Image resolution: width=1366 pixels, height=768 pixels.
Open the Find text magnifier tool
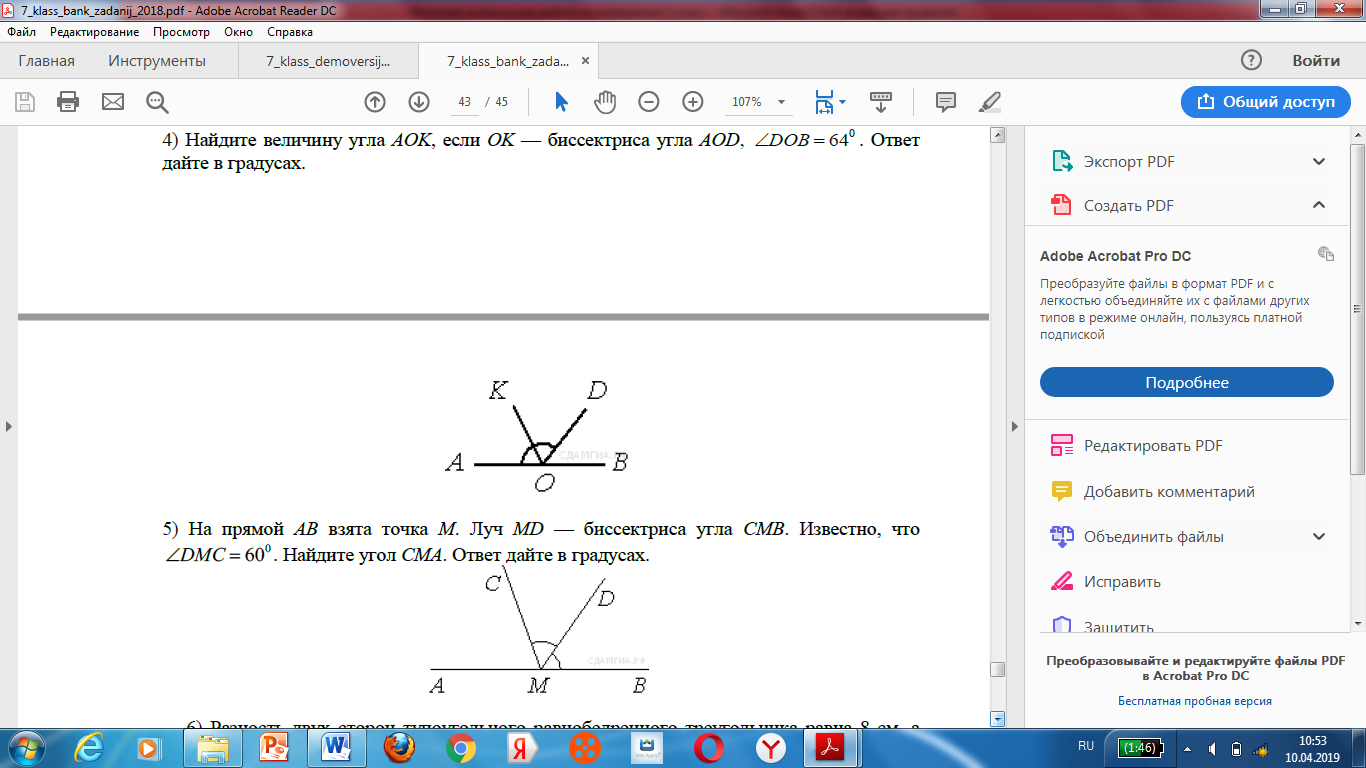click(158, 102)
